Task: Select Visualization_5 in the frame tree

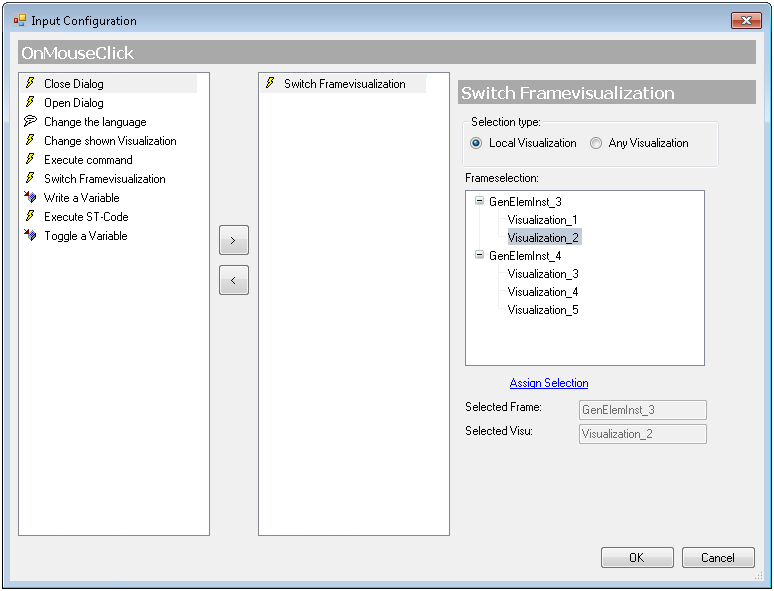Action: (543, 310)
